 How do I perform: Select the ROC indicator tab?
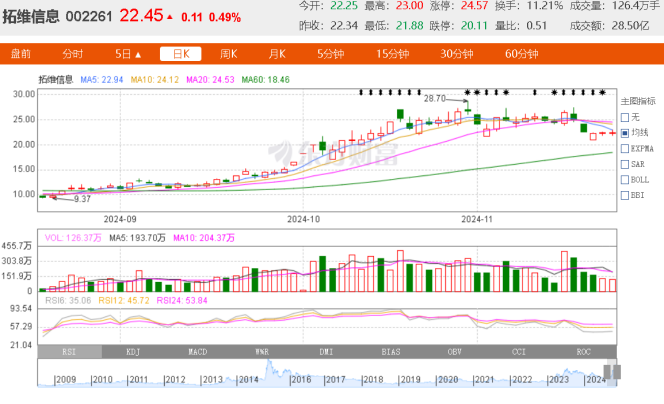pyautogui.click(x=584, y=352)
